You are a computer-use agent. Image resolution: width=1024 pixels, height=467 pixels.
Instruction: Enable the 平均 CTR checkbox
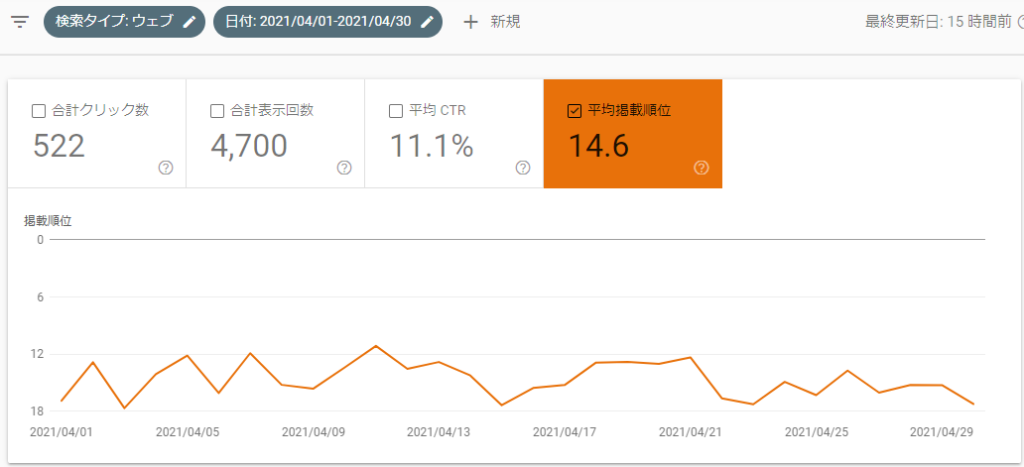click(x=395, y=111)
